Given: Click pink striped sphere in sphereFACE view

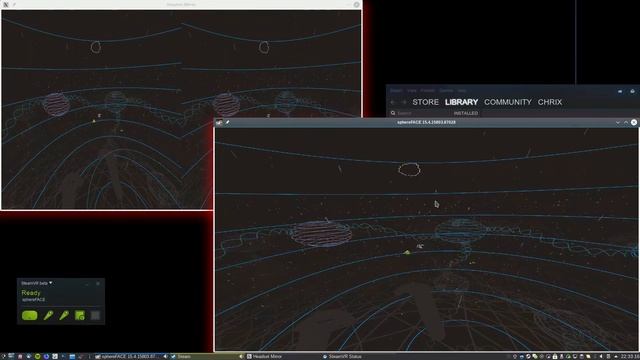Looking at the screenshot, I should [x=321, y=233].
